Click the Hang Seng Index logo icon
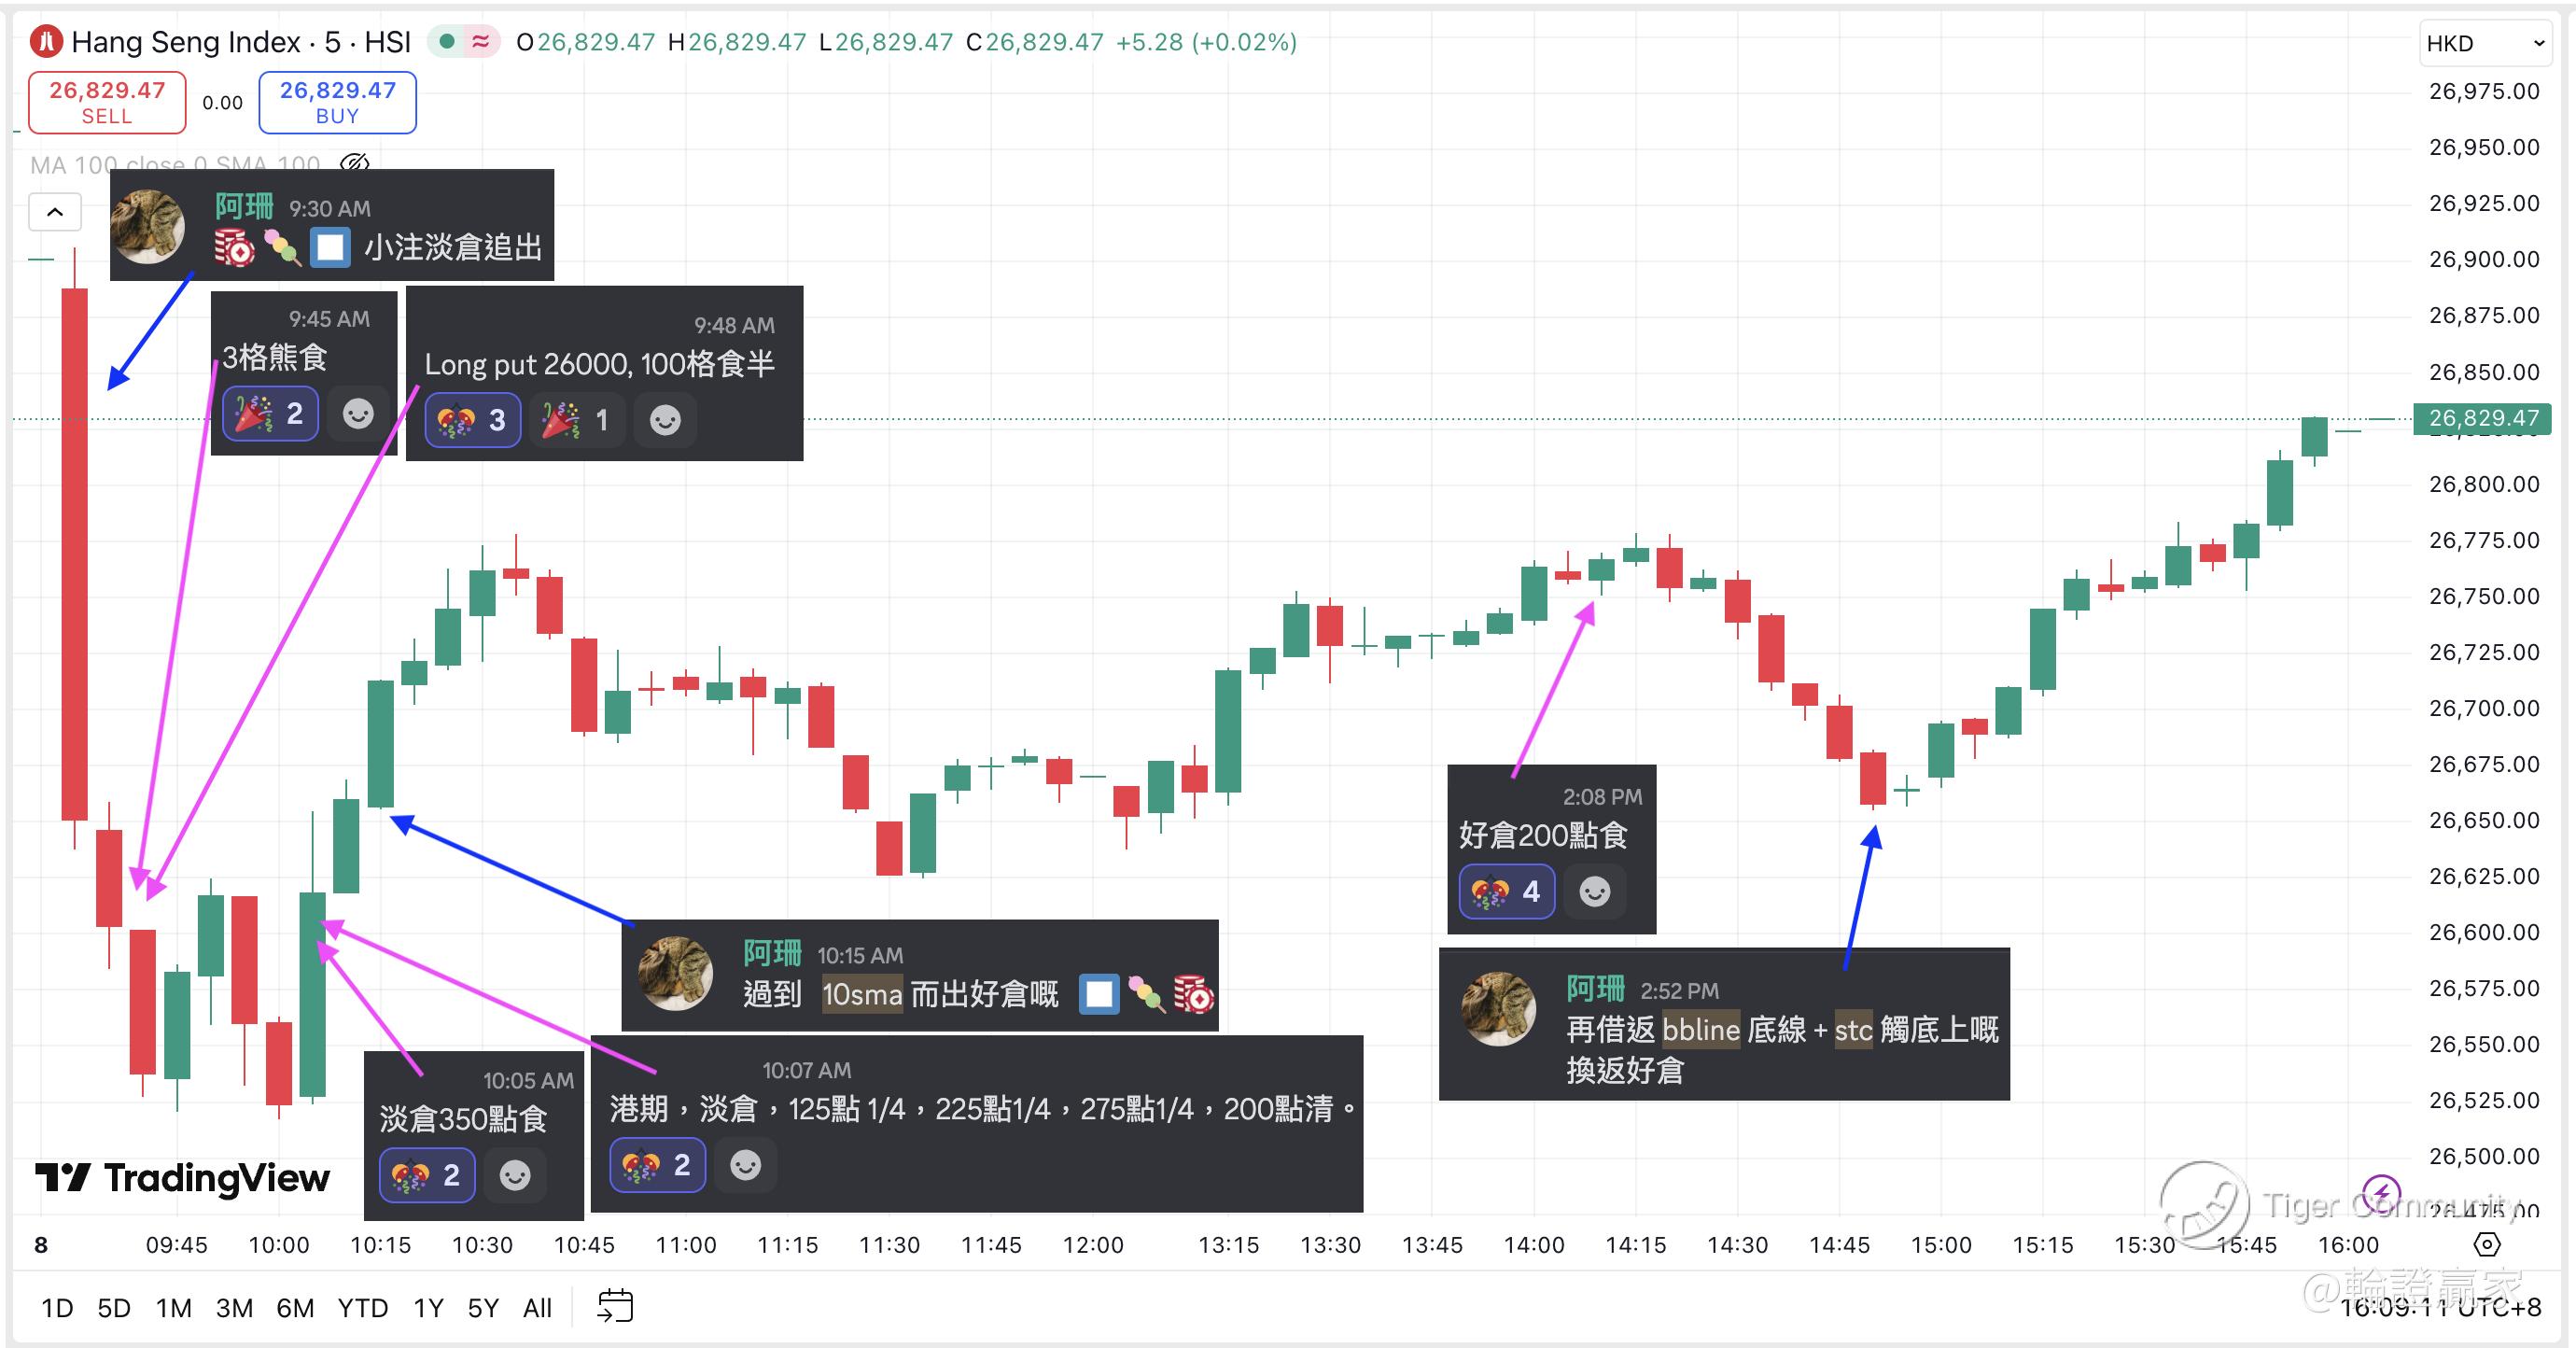 click(x=45, y=42)
